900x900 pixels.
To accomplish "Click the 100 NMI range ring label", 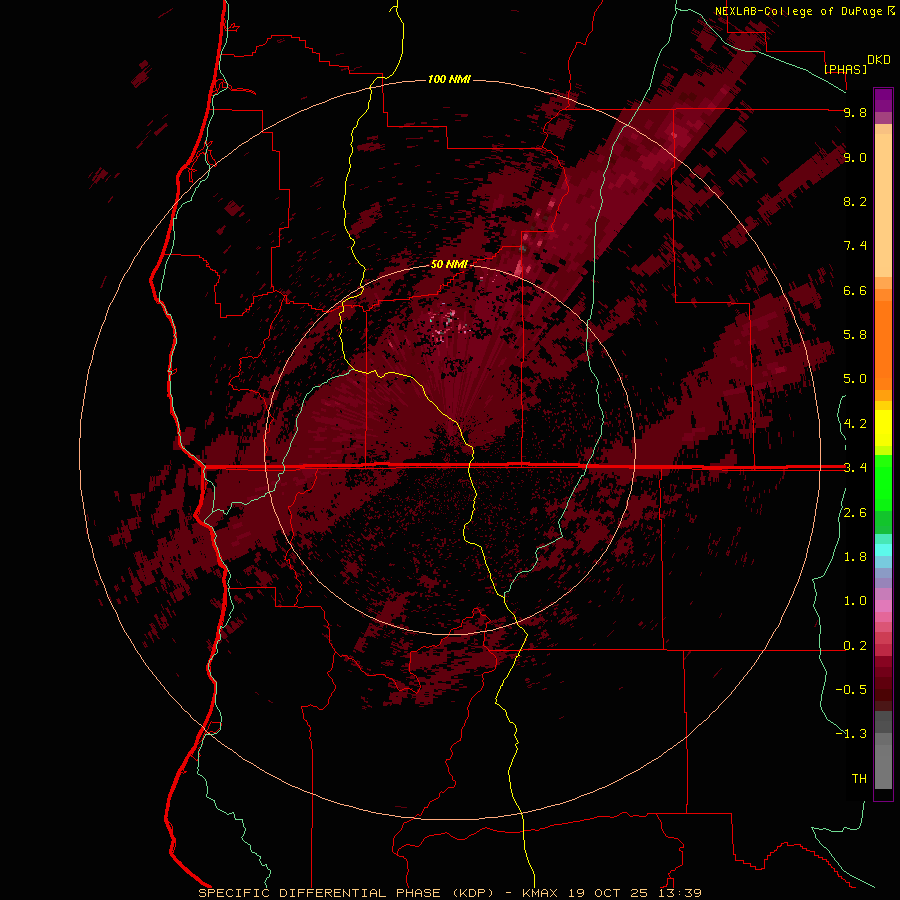I will click(449, 79).
